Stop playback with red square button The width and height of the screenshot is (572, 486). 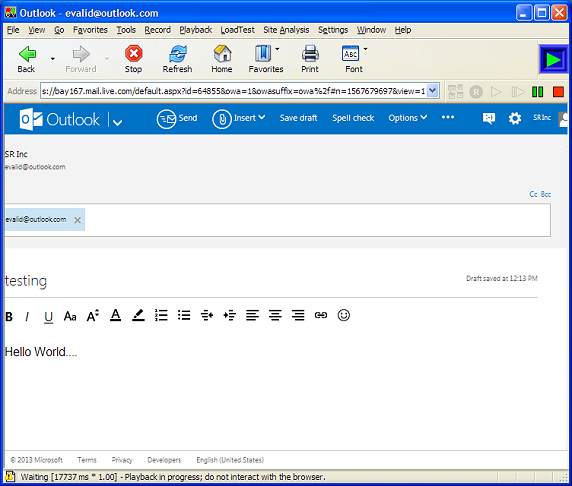[558, 92]
